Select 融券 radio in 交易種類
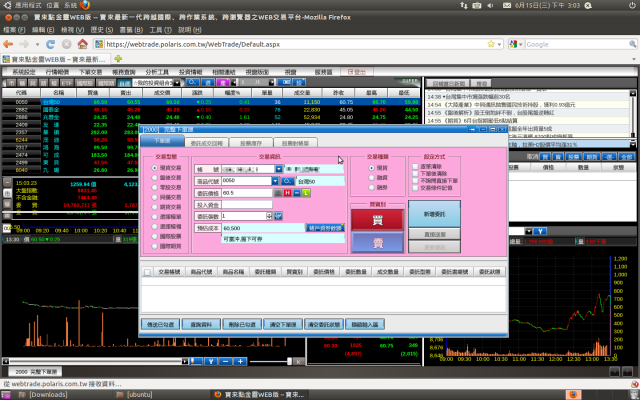Viewport: 640px width, 400px height. point(371,187)
